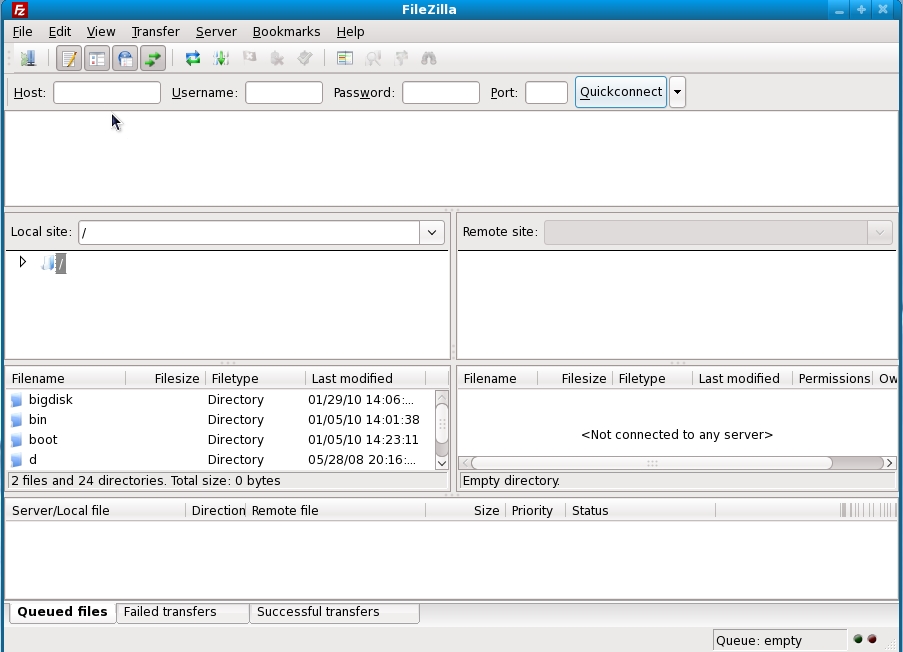Click the Cancel current operation icon
This screenshot has height=652, width=903.
(249, 57)
